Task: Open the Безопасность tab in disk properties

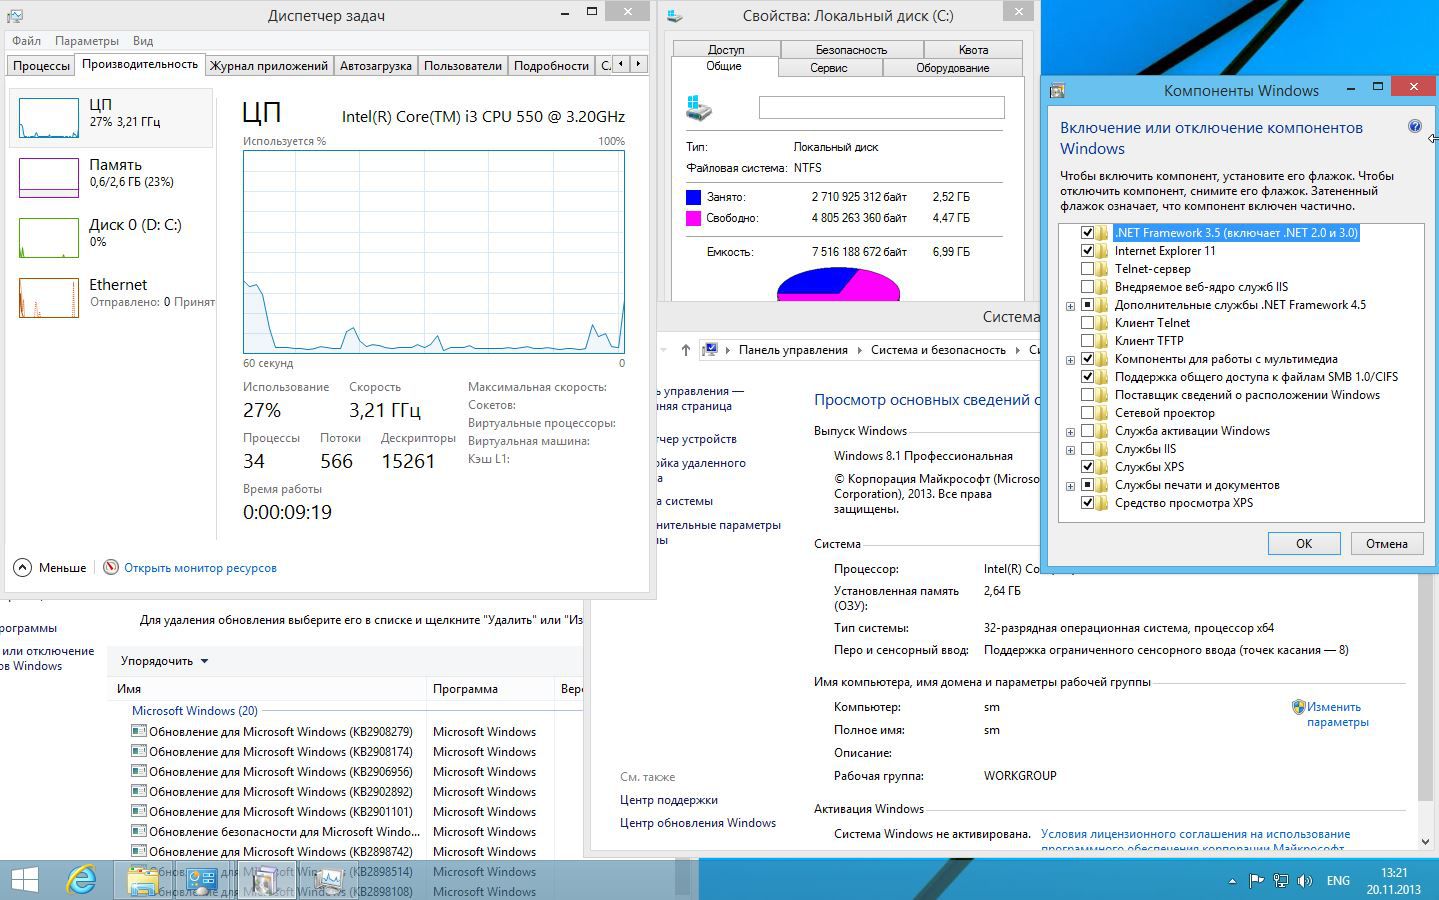Action: click(851, 49)
